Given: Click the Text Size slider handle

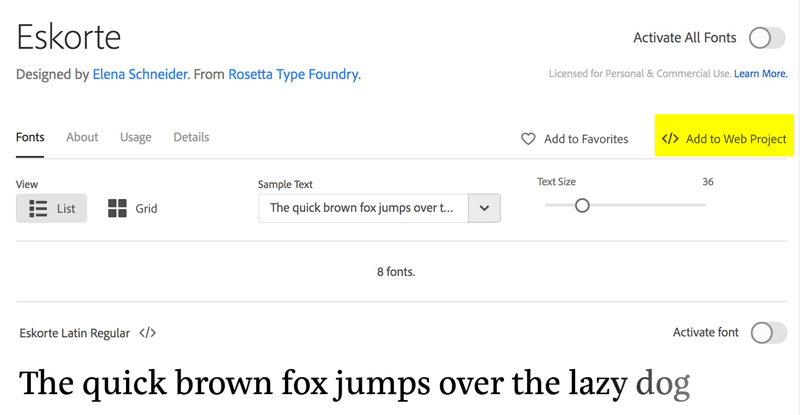Looking at the screenshot, I should pos(582,205).
